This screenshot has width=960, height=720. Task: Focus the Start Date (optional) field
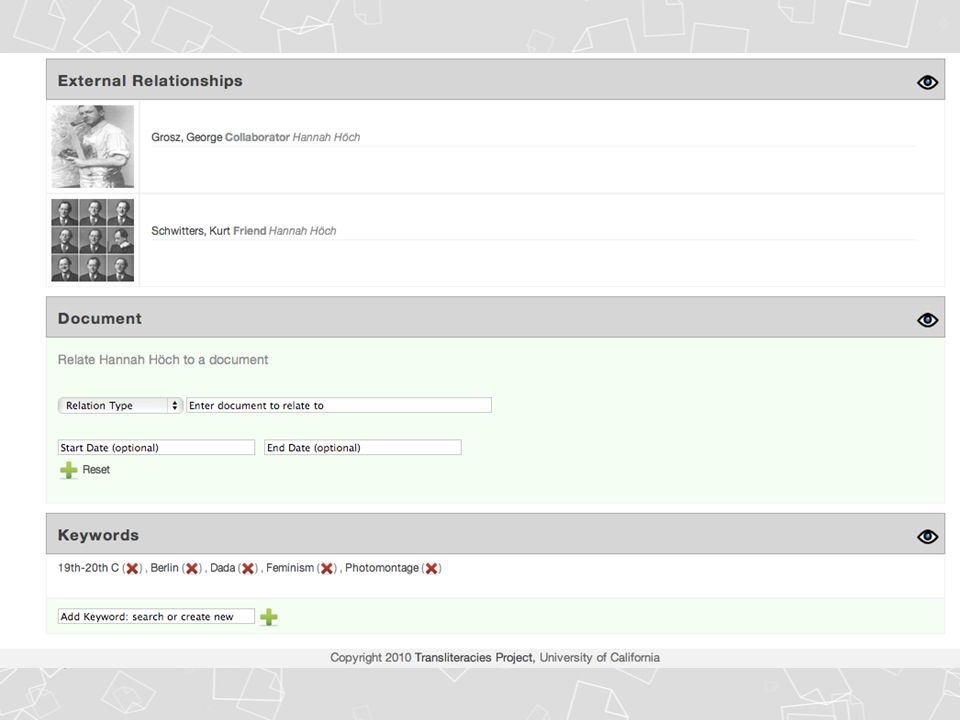point(156,448)
